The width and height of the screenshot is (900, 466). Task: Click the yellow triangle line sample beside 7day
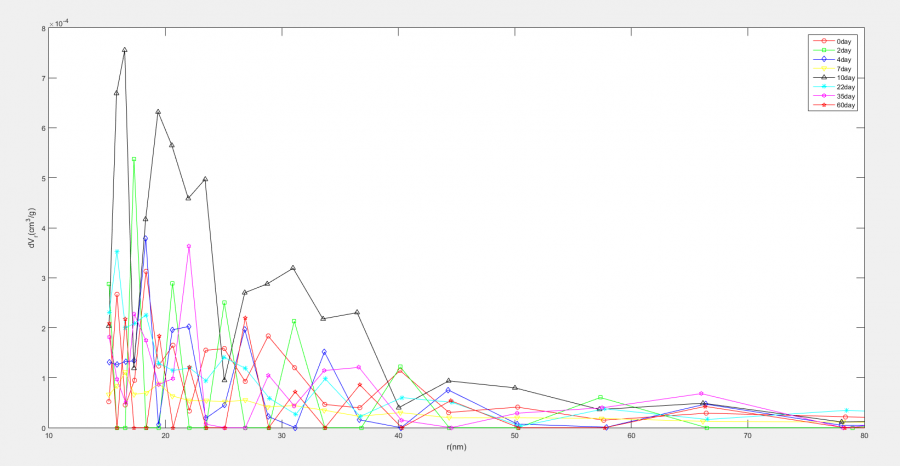824,69
